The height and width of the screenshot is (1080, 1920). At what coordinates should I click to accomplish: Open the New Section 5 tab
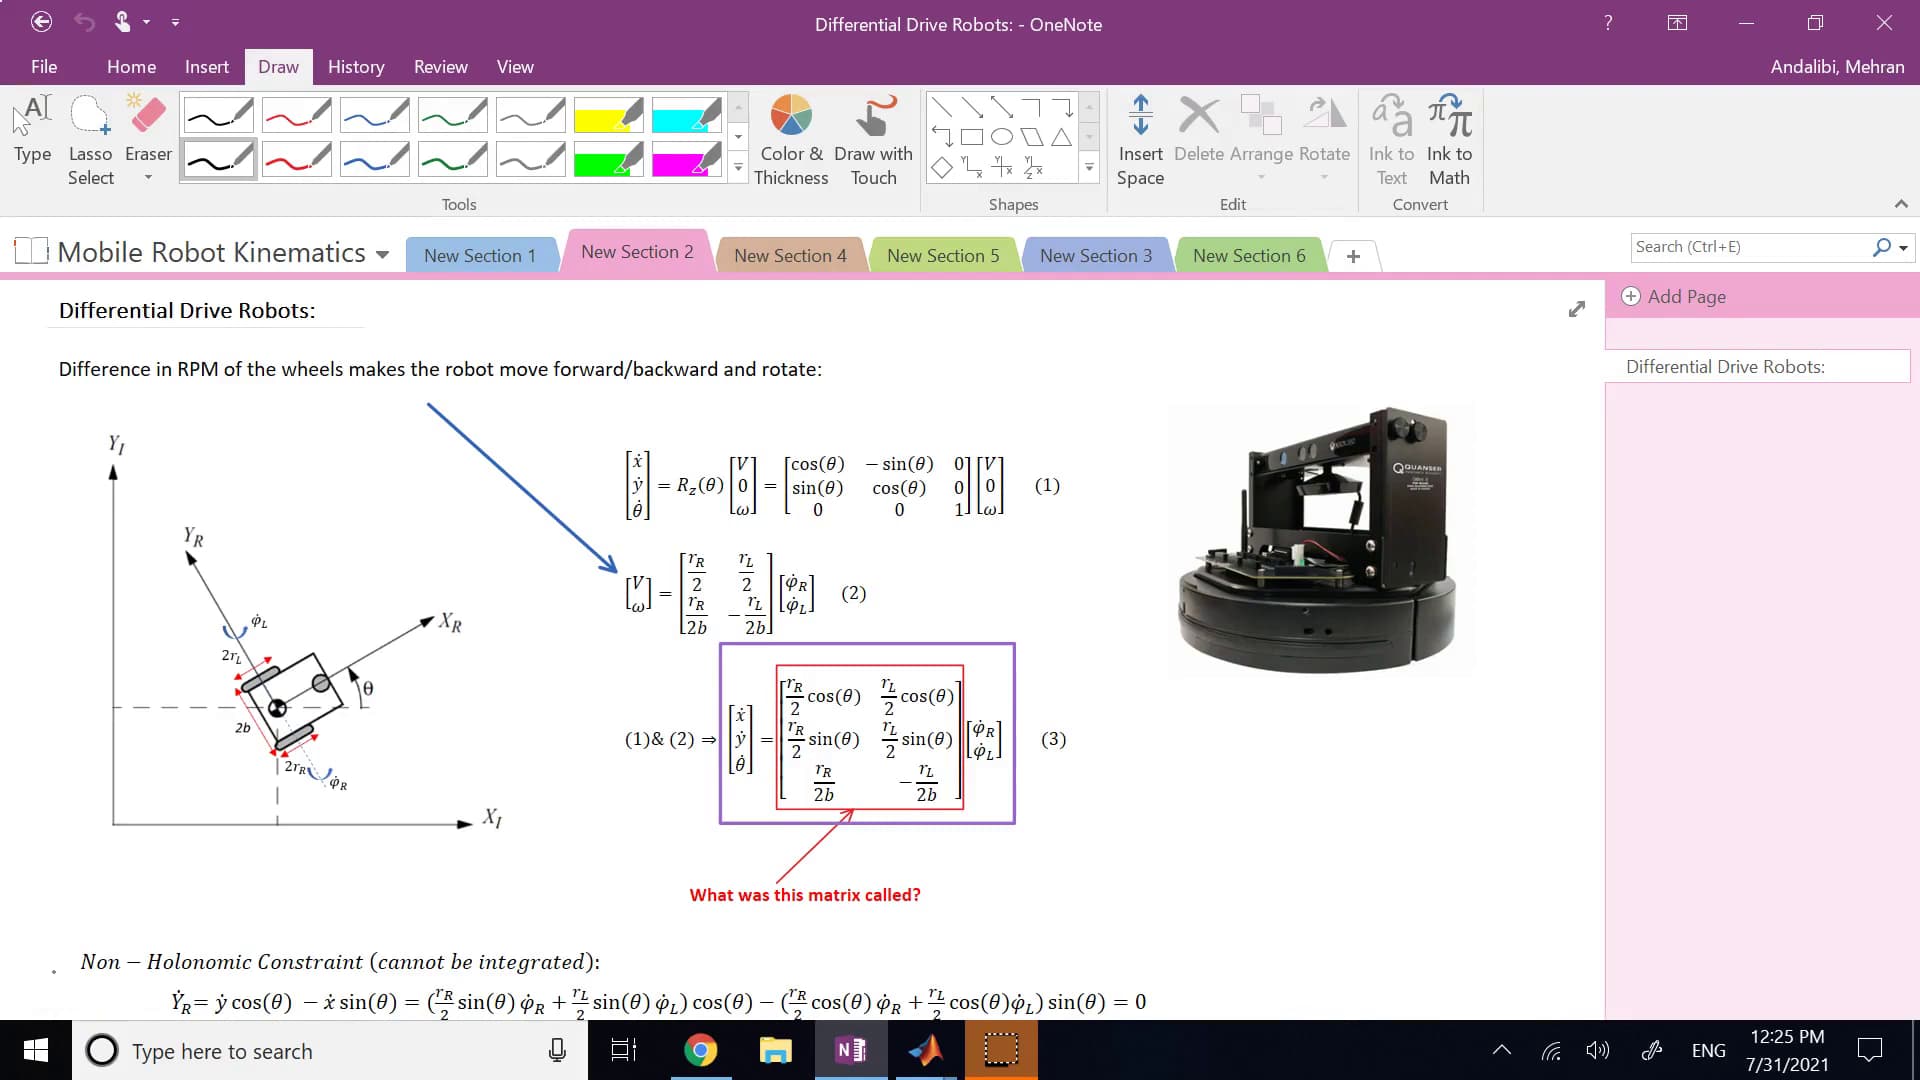click(x=943, y=255)
